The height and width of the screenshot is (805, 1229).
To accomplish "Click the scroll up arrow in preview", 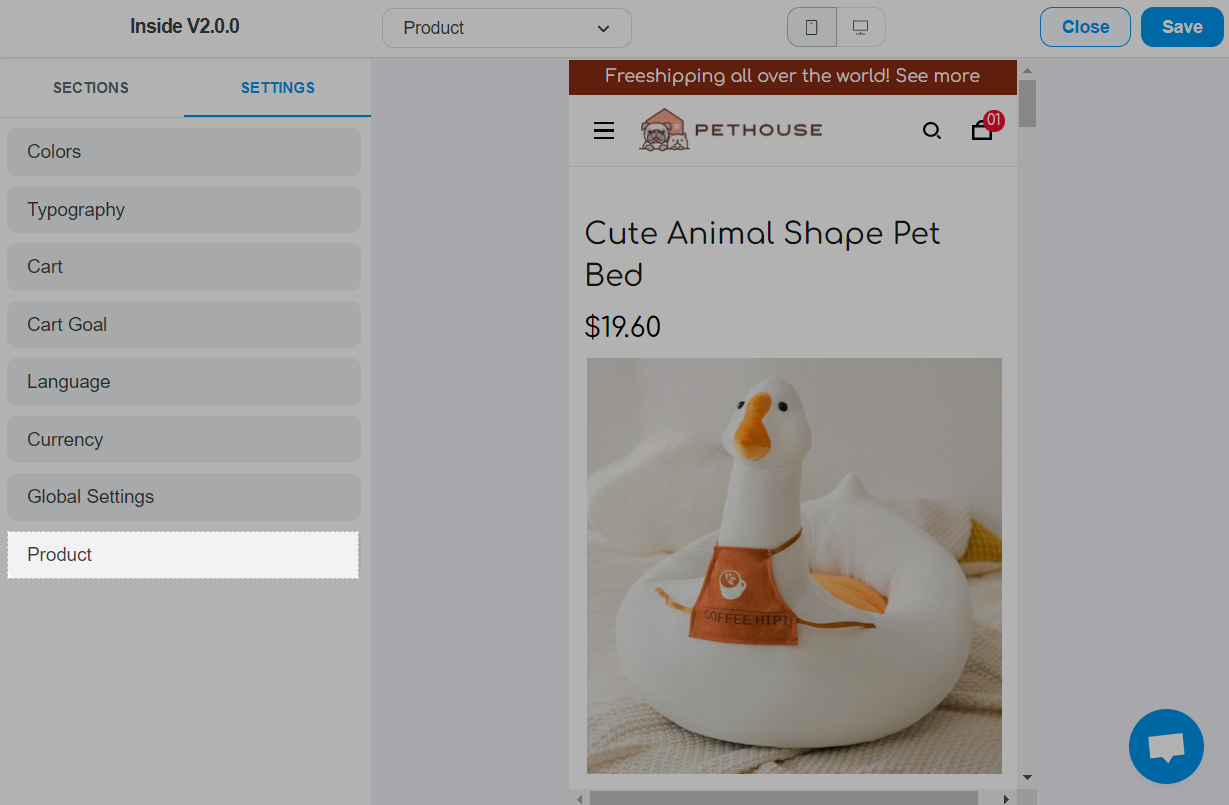I will point(1027,70).
